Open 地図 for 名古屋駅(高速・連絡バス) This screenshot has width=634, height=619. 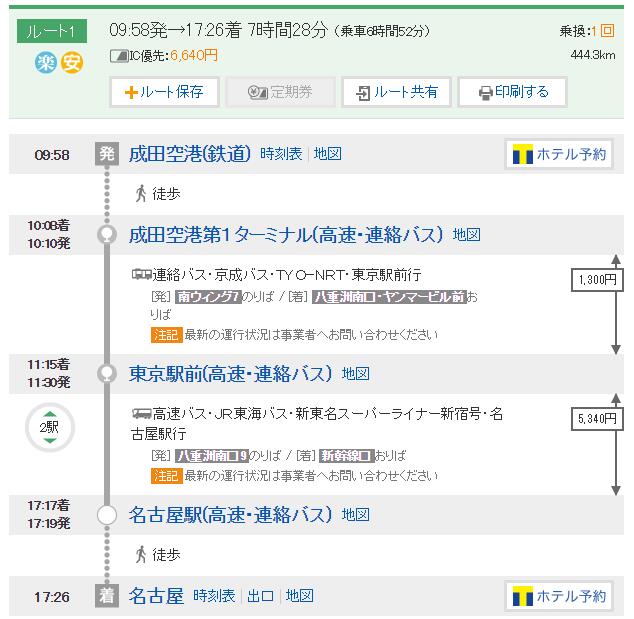pyautogui.click(x=356, y=515)
